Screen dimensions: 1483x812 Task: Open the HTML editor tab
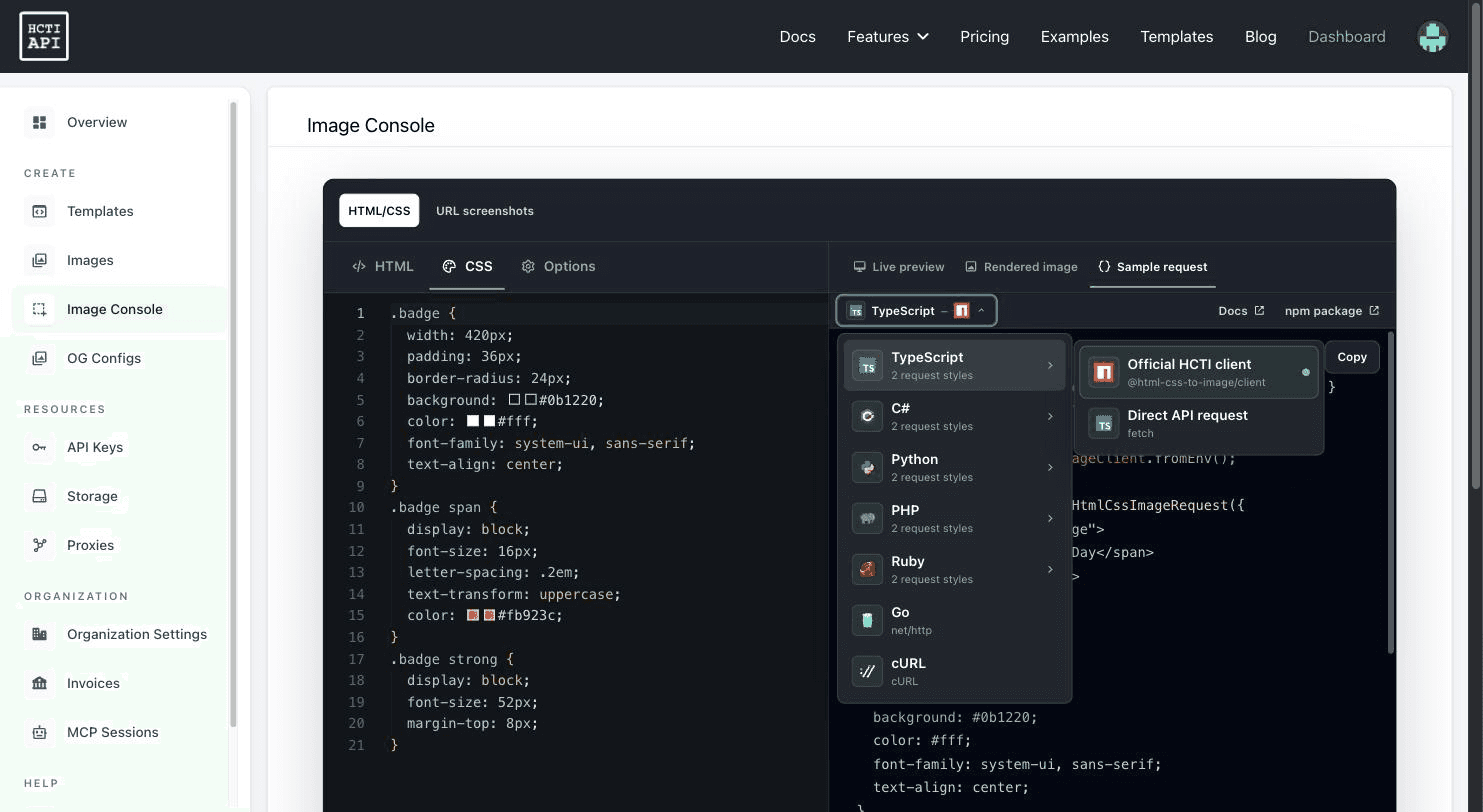[383, 266]
